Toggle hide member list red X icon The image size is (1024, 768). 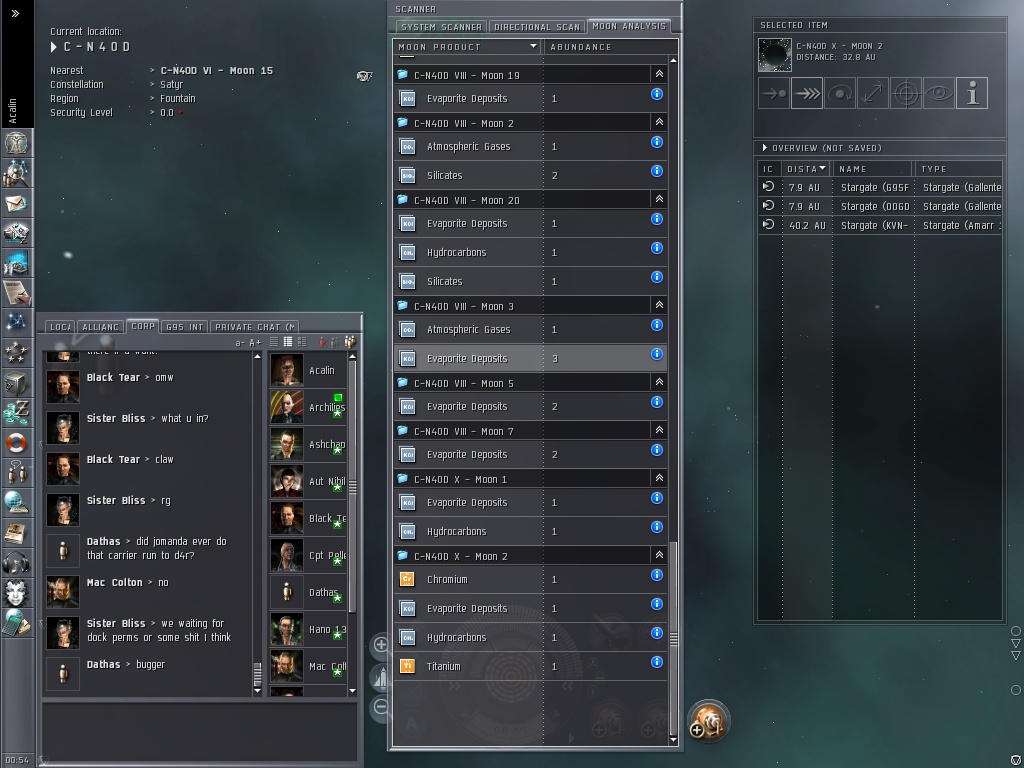[x=322, y=342]
